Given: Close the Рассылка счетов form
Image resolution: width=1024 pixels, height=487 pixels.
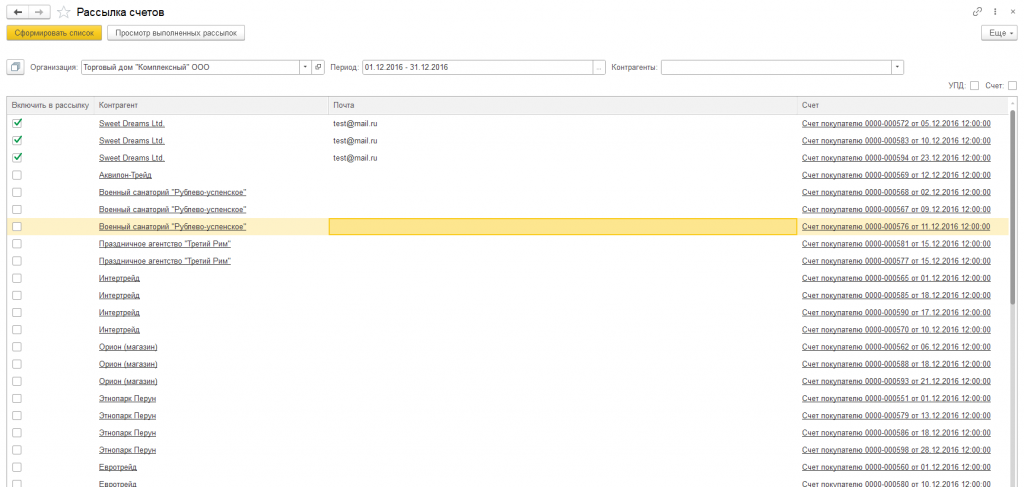Looking at the screenshot, I should pos(1012,12).
